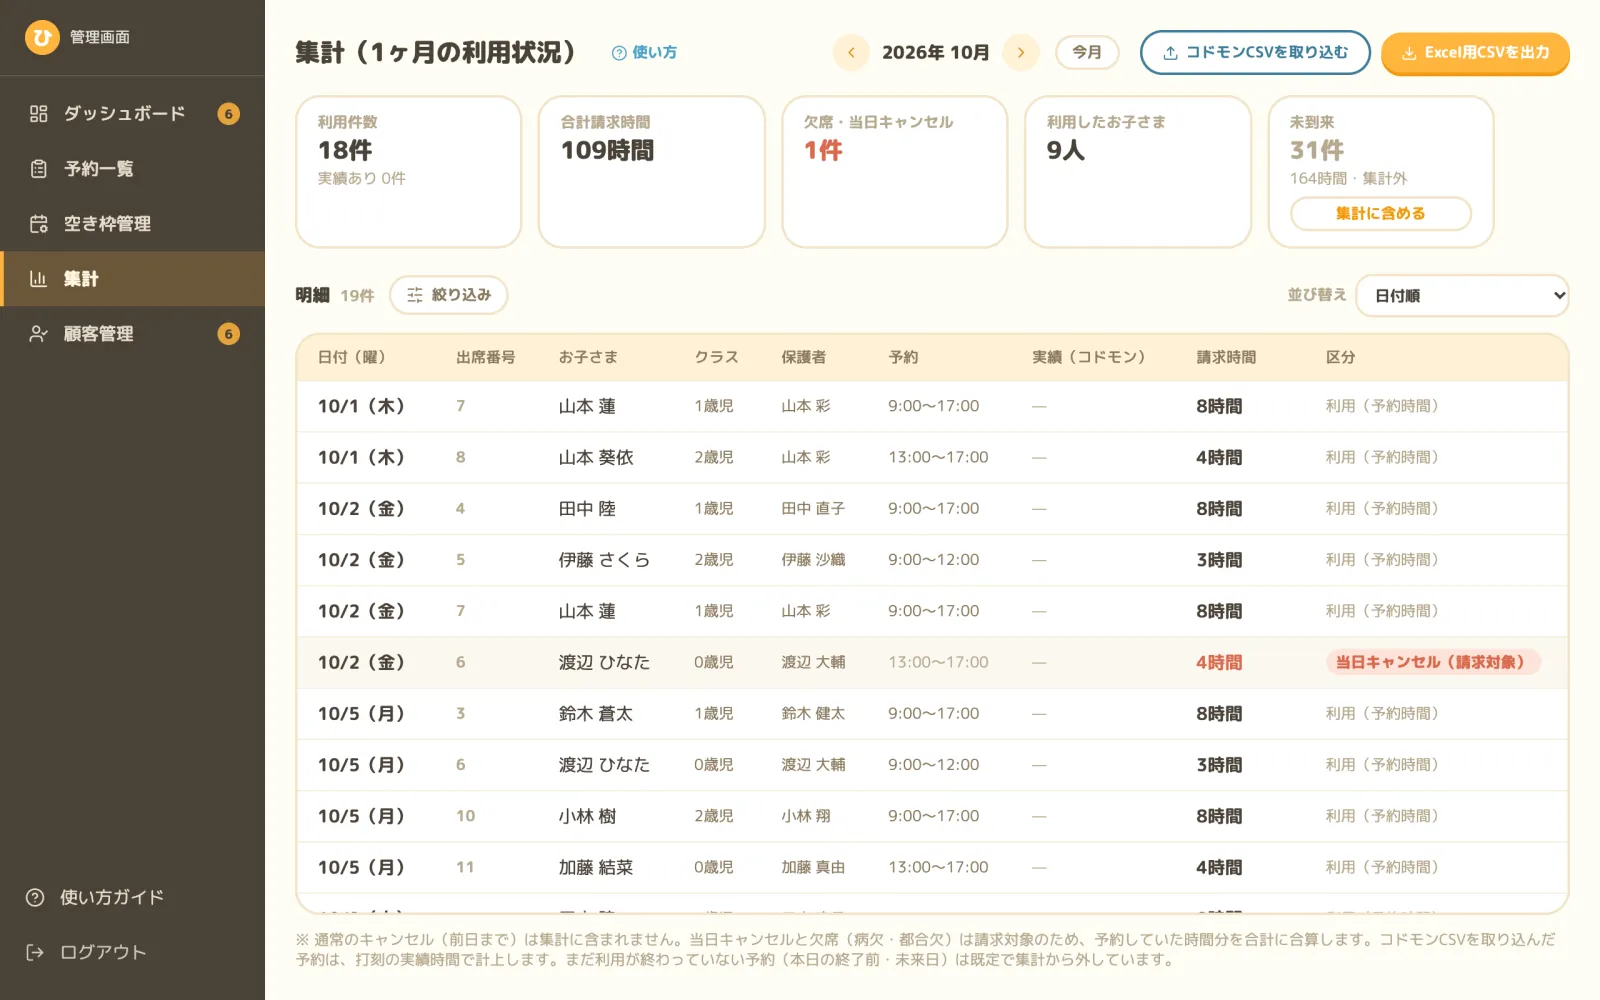The image size is (1600, 1000).
Task: Click the 請求時間 column header
Action: (x=1226, y=357)
